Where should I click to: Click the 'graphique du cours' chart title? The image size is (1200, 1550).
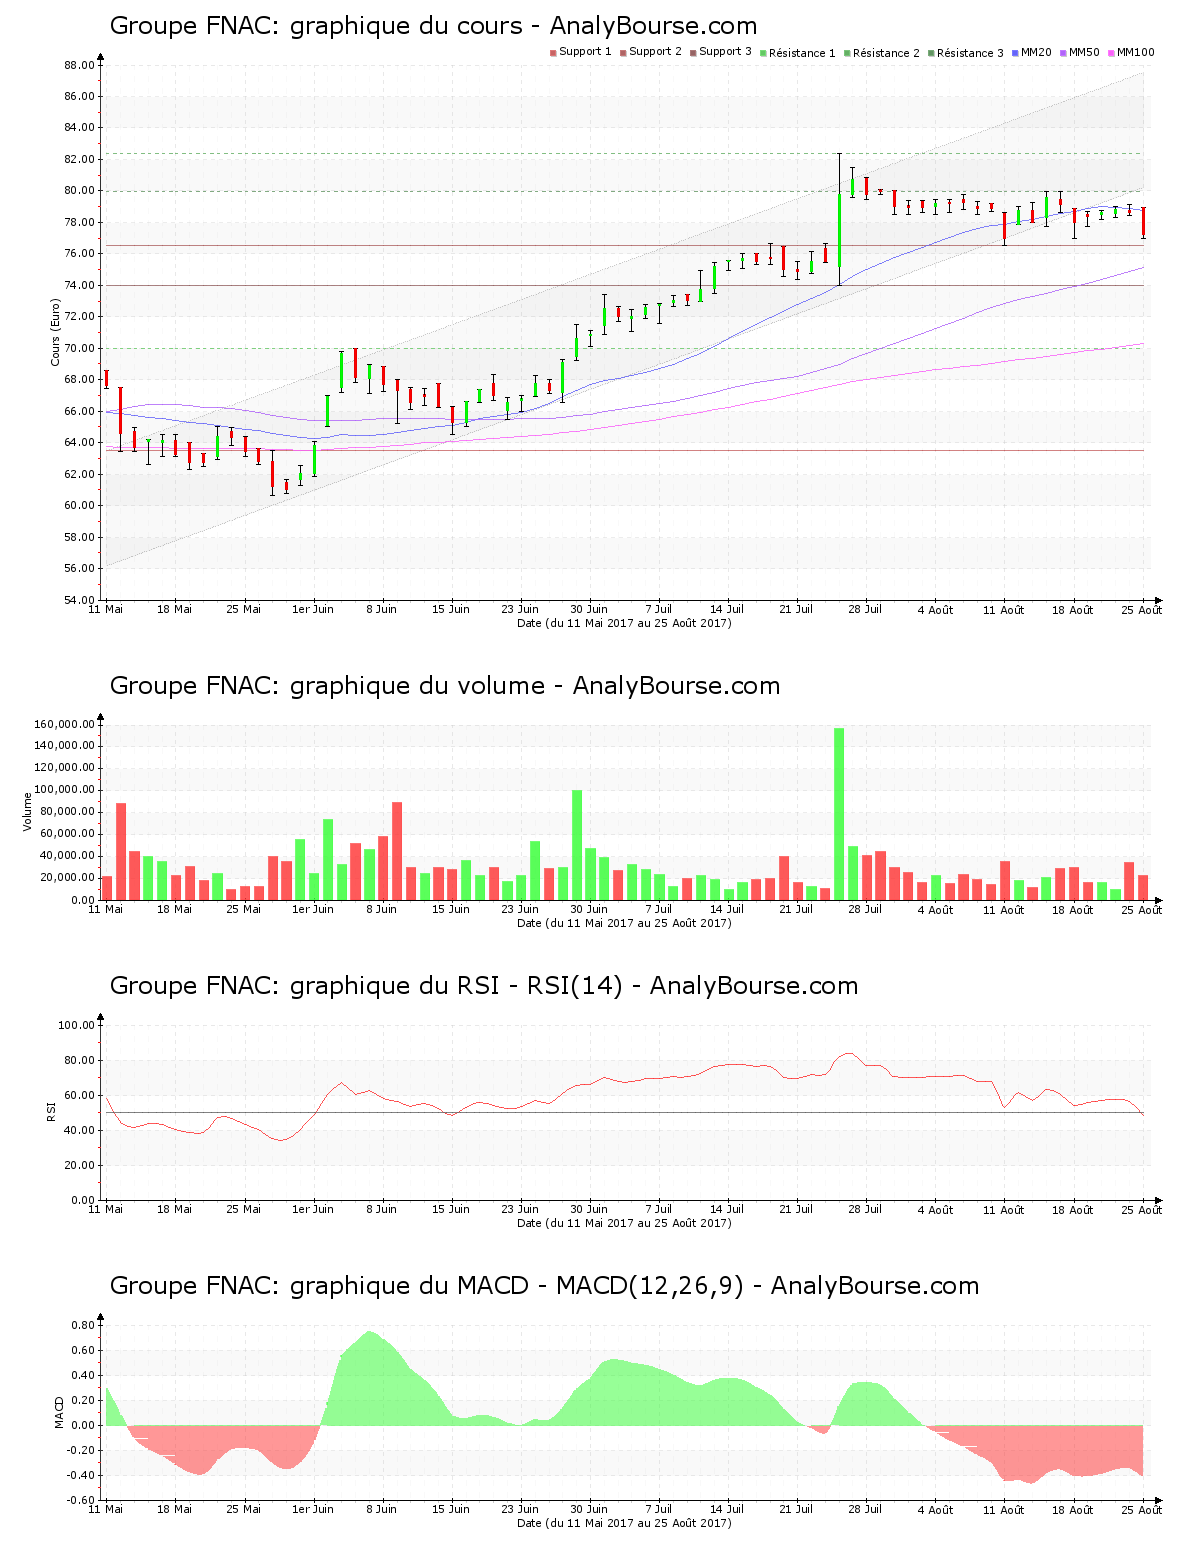pos(433,26)
